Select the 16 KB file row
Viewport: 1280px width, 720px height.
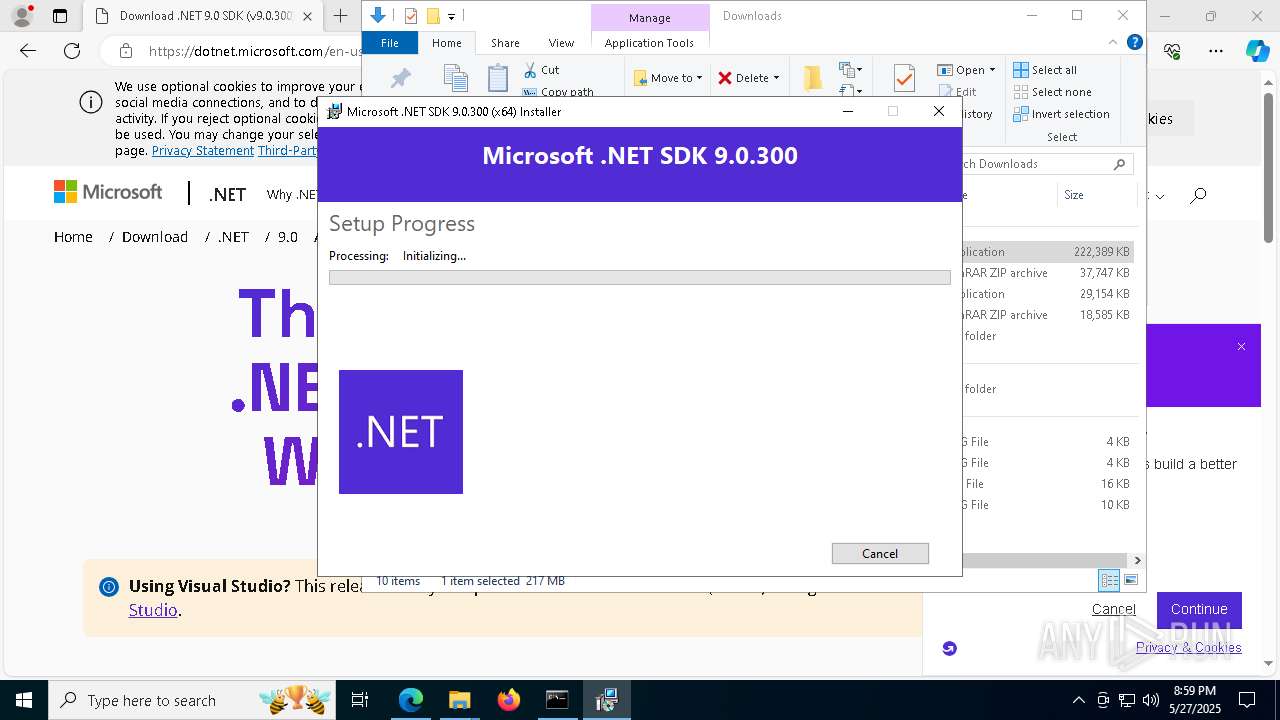pos(1047,484)
